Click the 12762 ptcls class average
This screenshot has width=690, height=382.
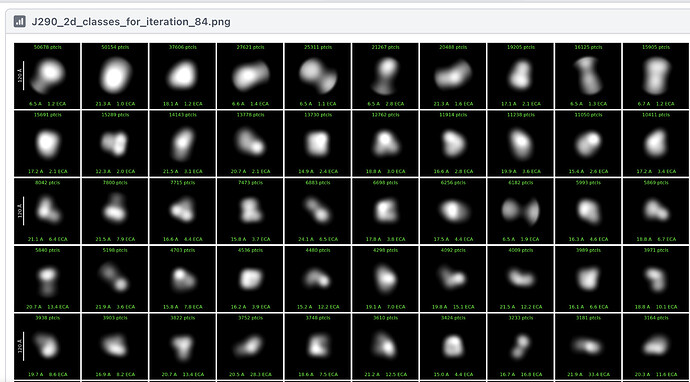tap(385, 143)
